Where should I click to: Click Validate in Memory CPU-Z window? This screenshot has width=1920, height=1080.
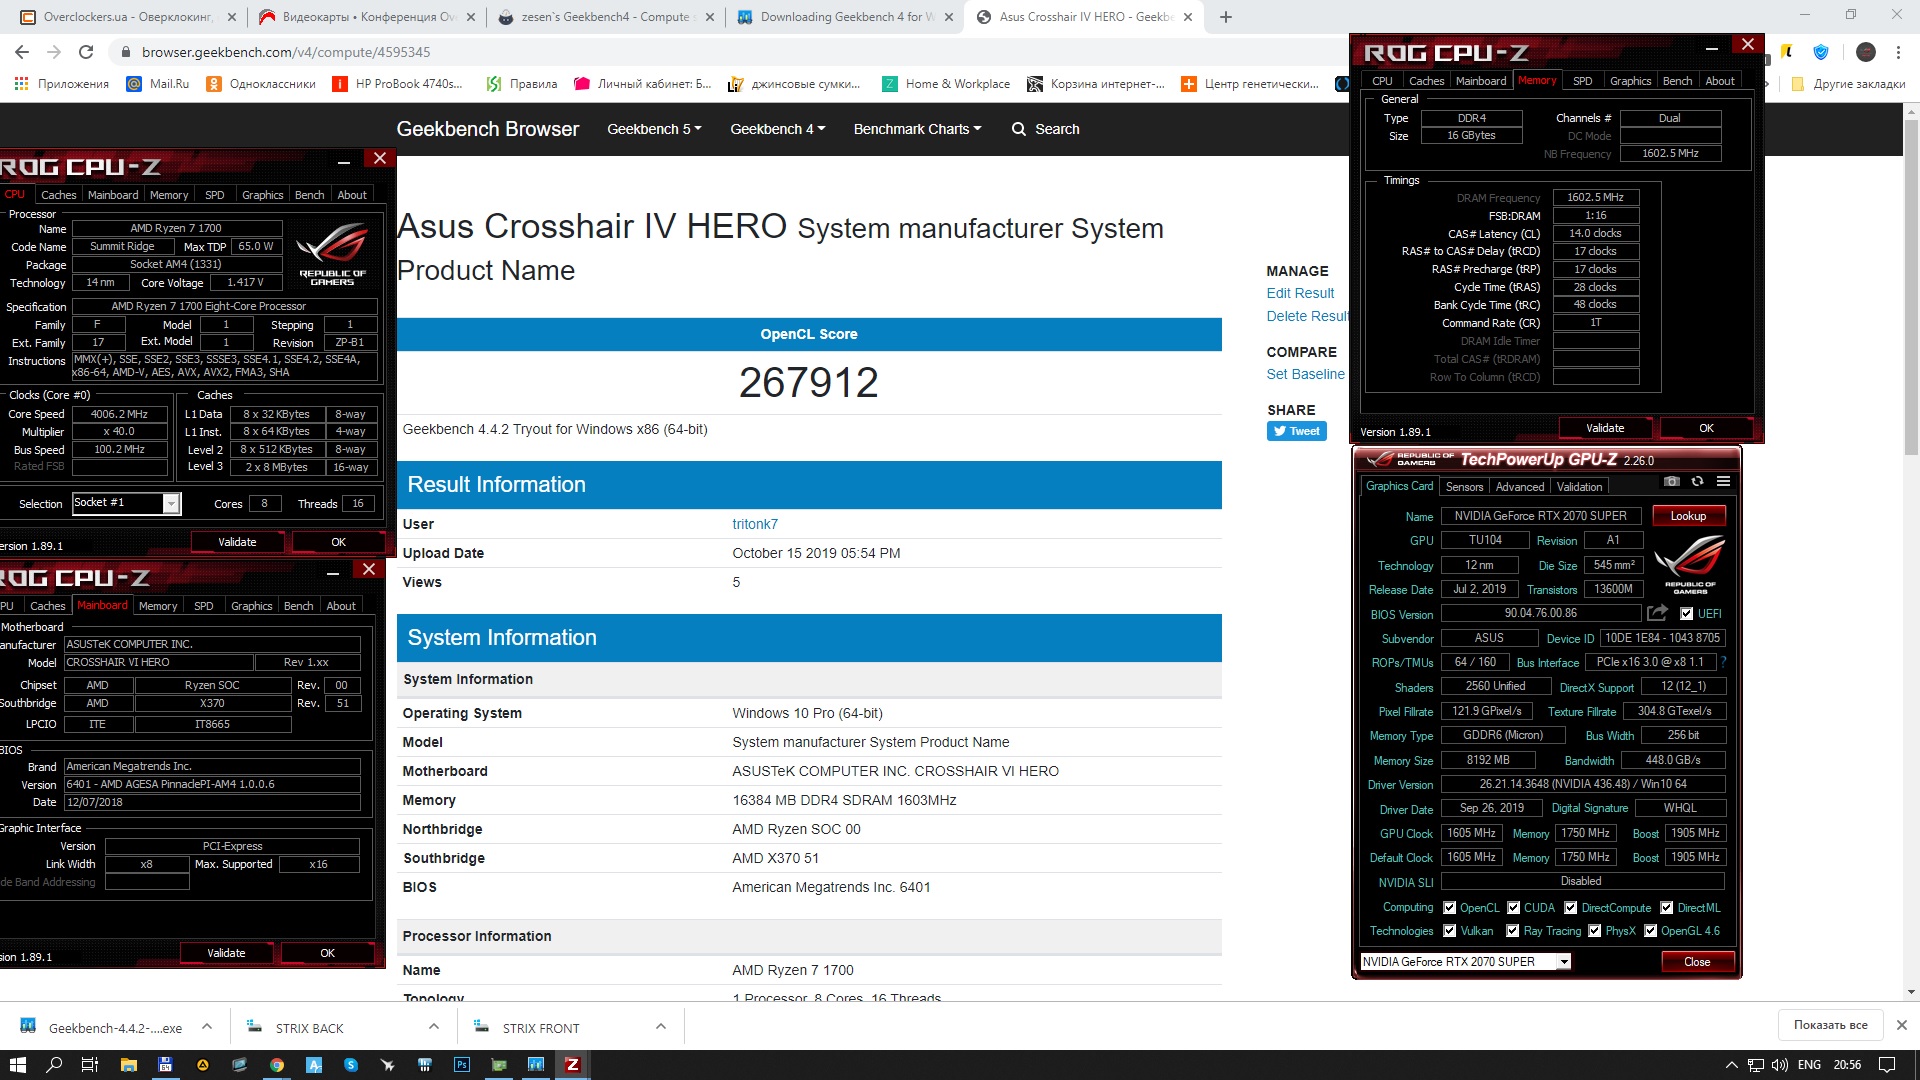point(1605,428)
